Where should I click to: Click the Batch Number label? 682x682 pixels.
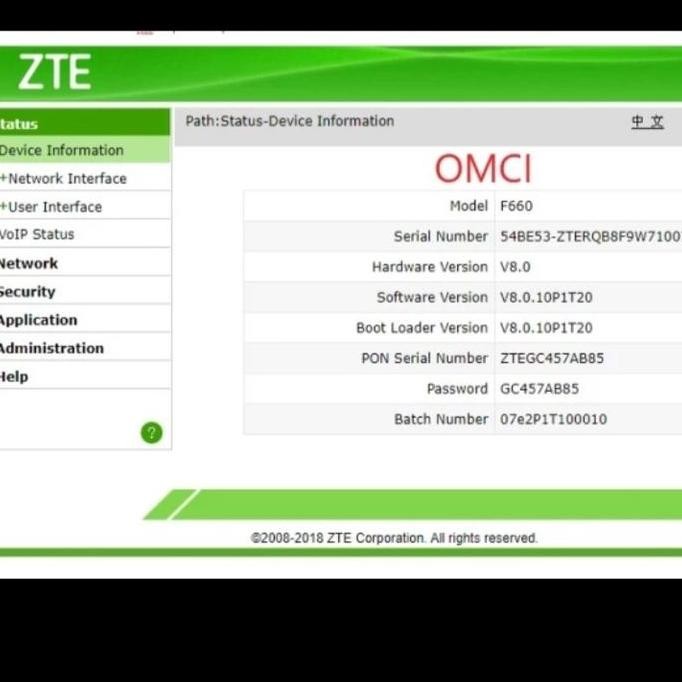(x=441, y=419)
